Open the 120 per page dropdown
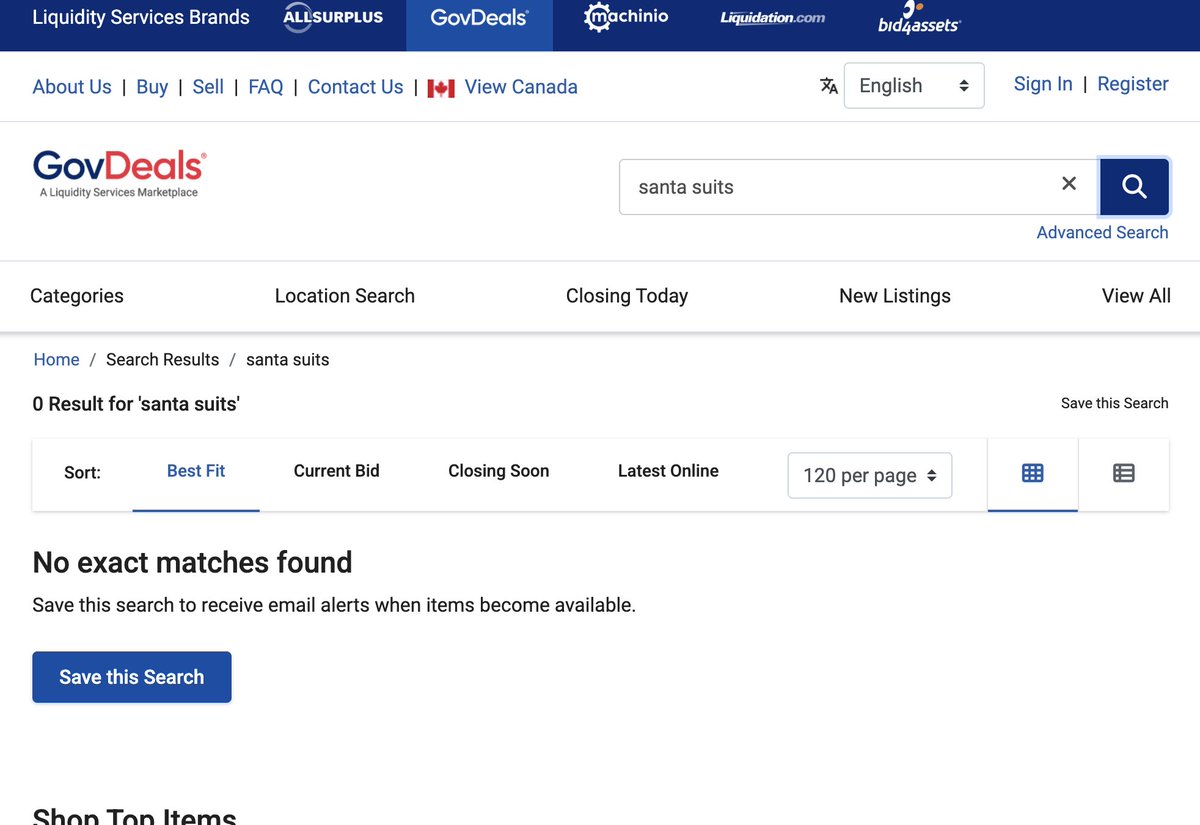Viewport: 1200px width, 825px height. point(870,476)
